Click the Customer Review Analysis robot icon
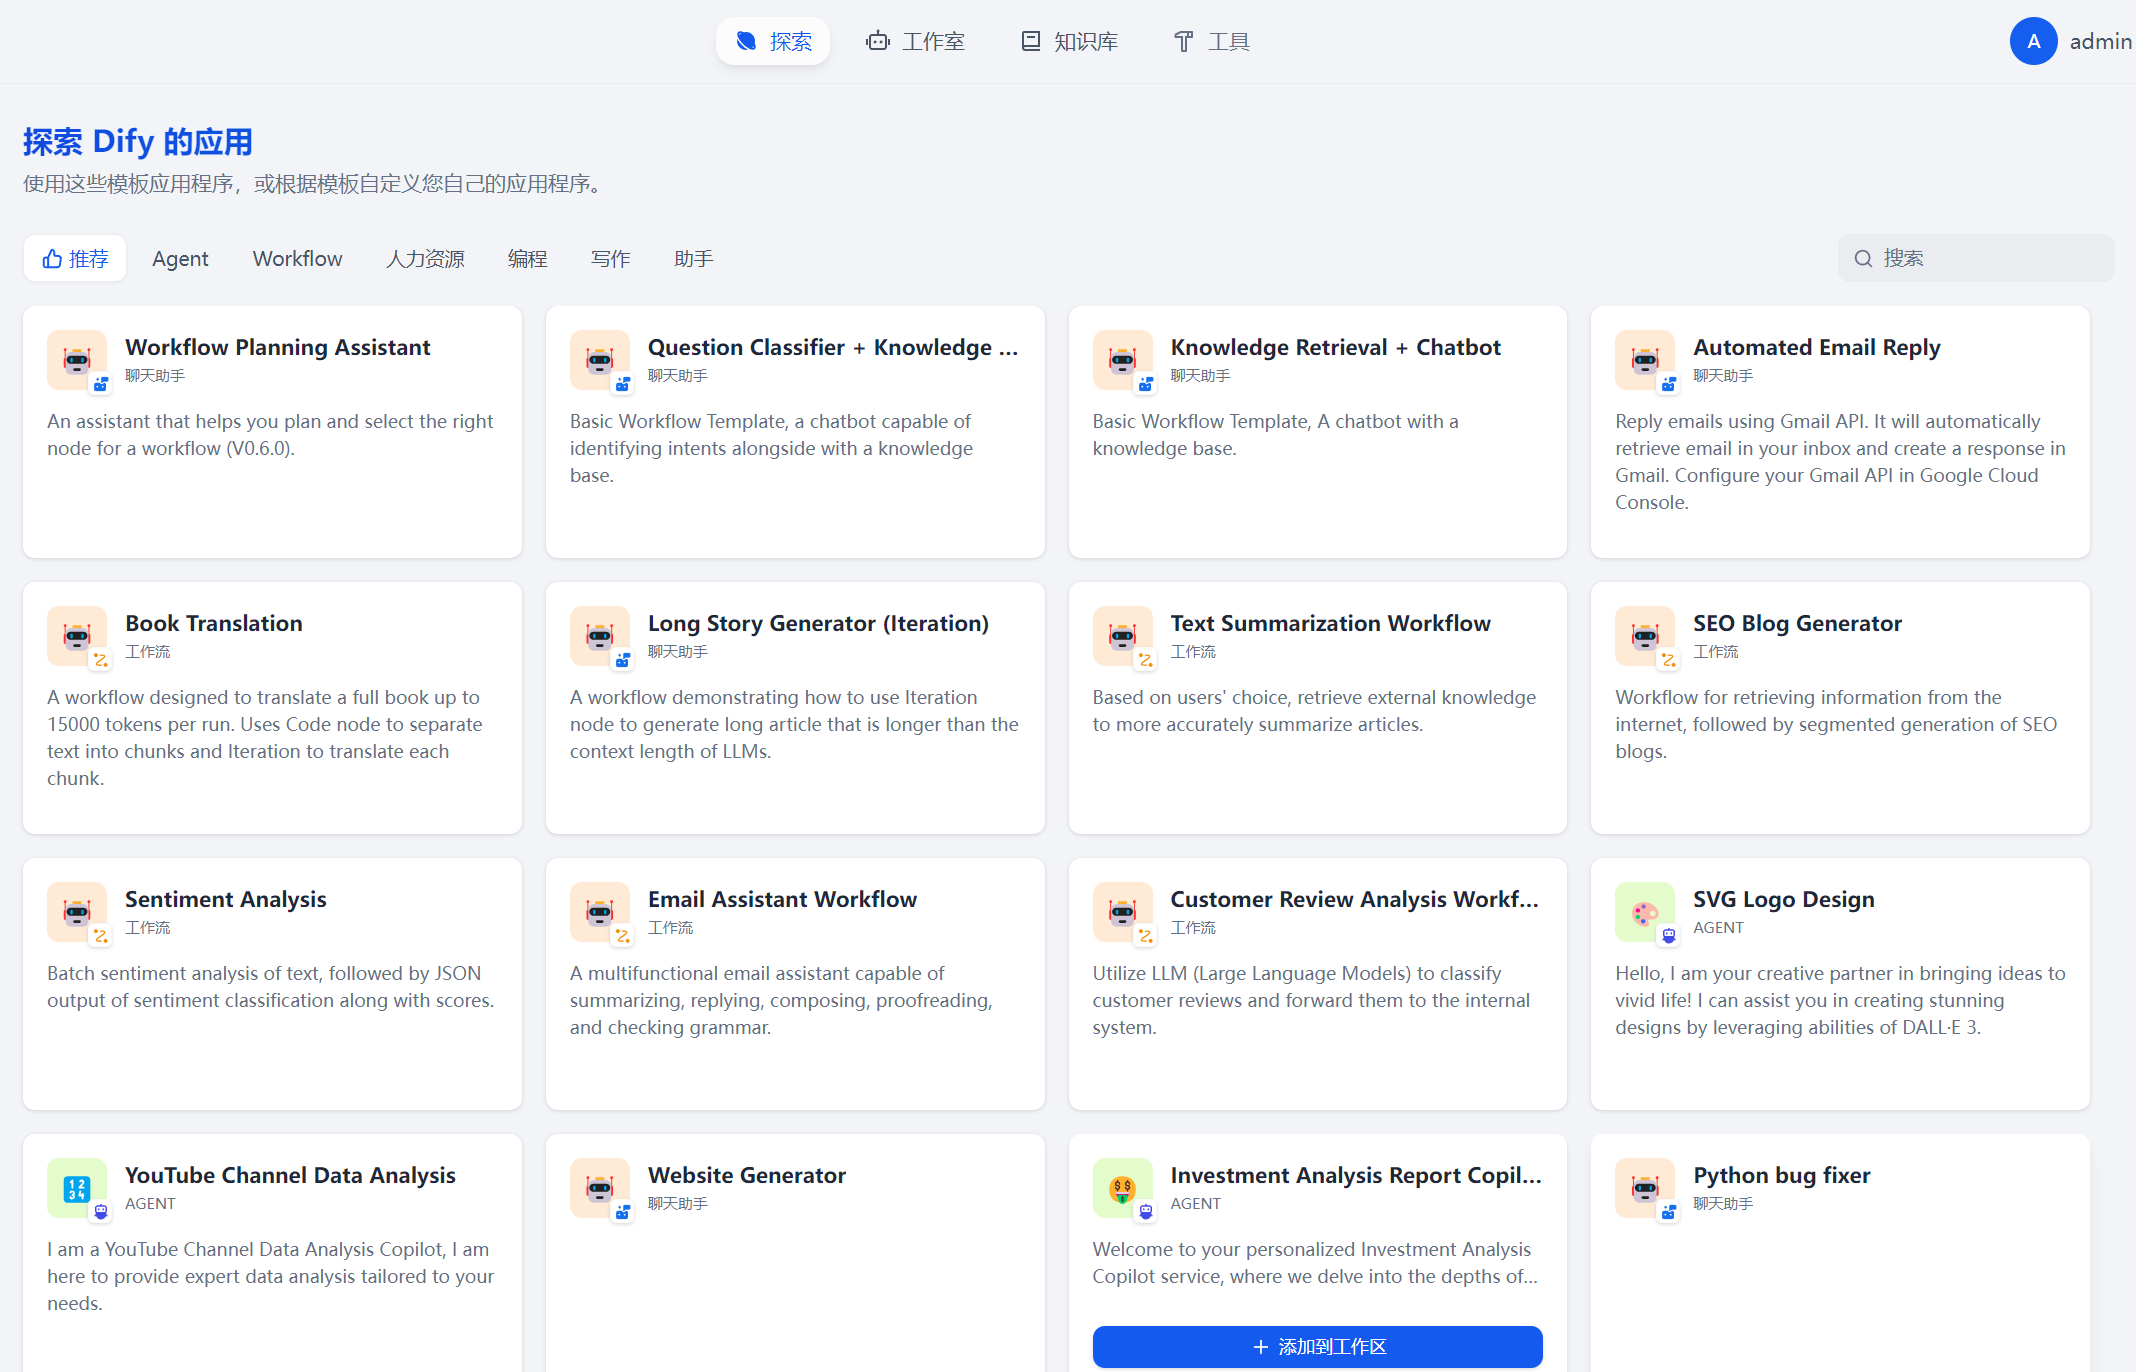Image resolution: width=2136 pixels, height=1372 pixels. pos(1123,912)
